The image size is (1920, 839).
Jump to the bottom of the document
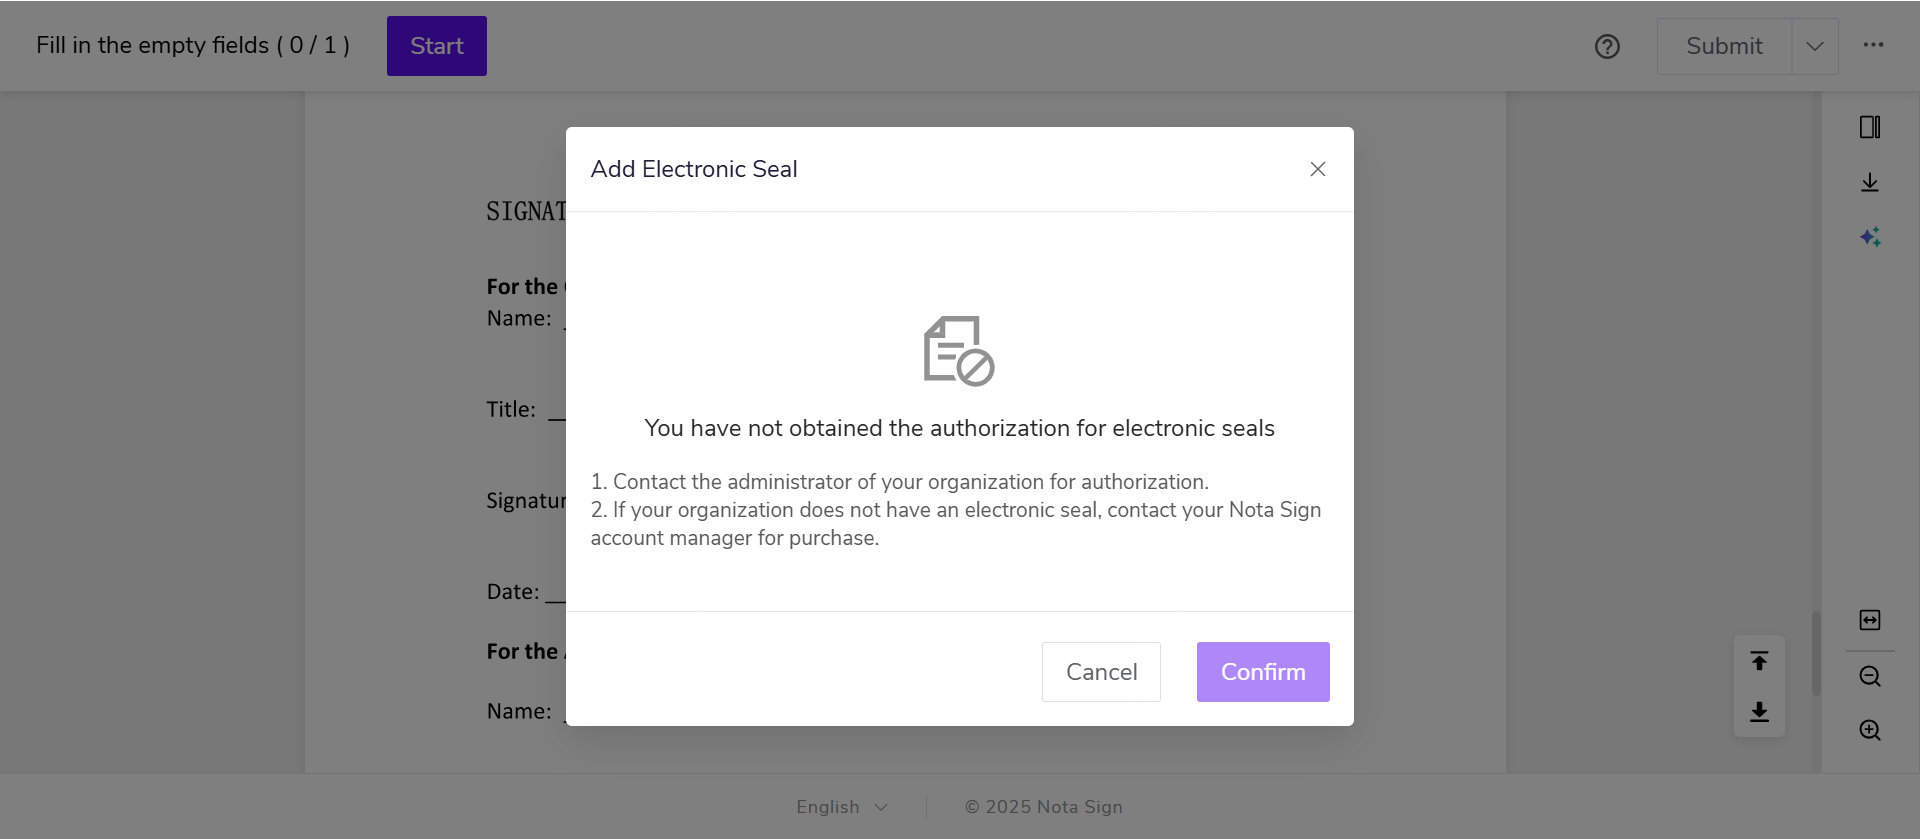click(1760, 712)
